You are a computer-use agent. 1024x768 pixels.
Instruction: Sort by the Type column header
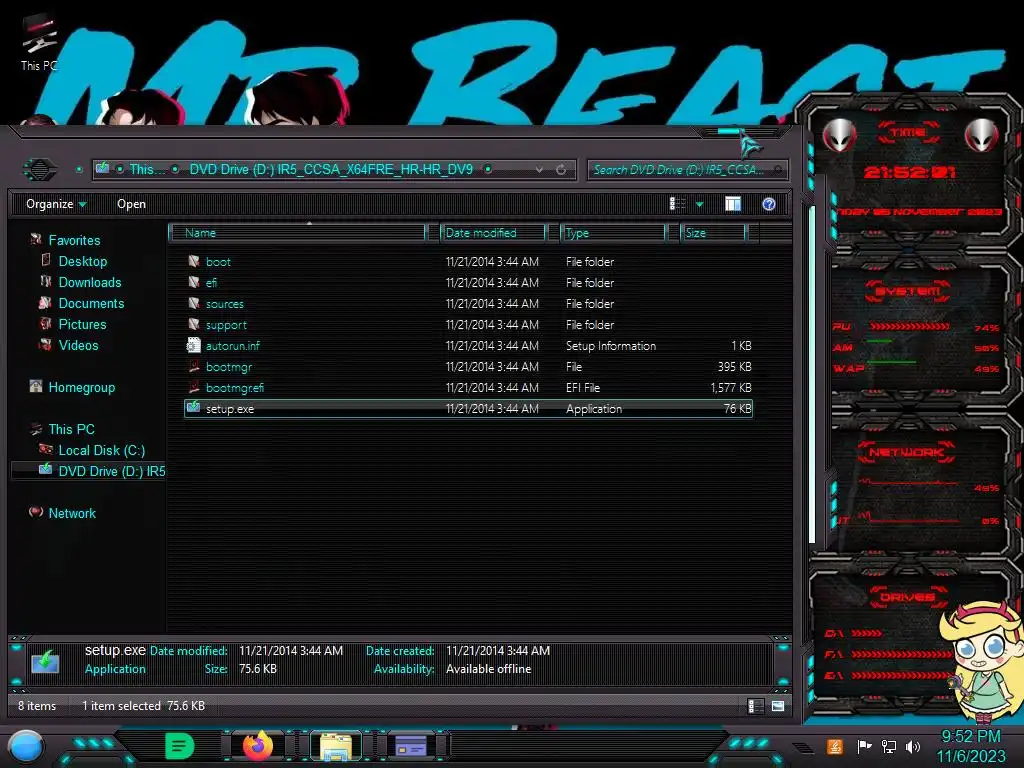[613, 232]
